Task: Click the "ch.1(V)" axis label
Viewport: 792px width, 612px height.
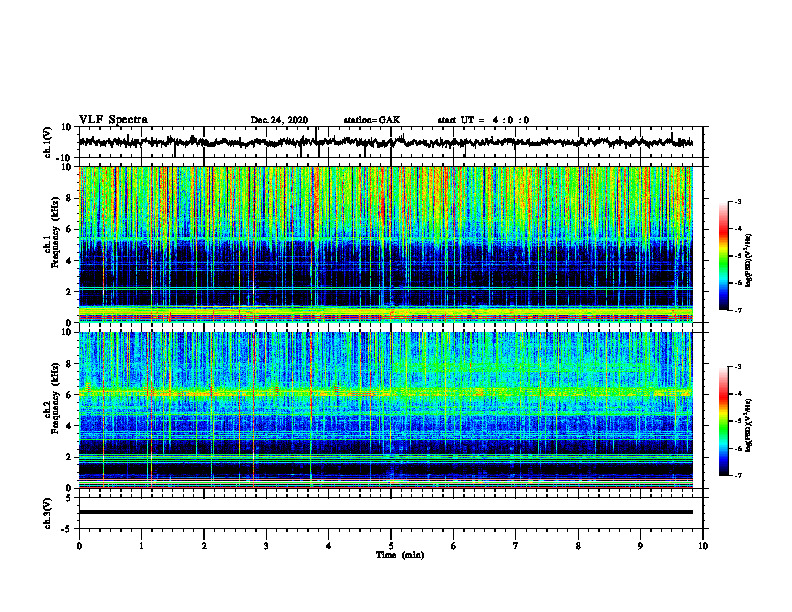Action: 48,142
